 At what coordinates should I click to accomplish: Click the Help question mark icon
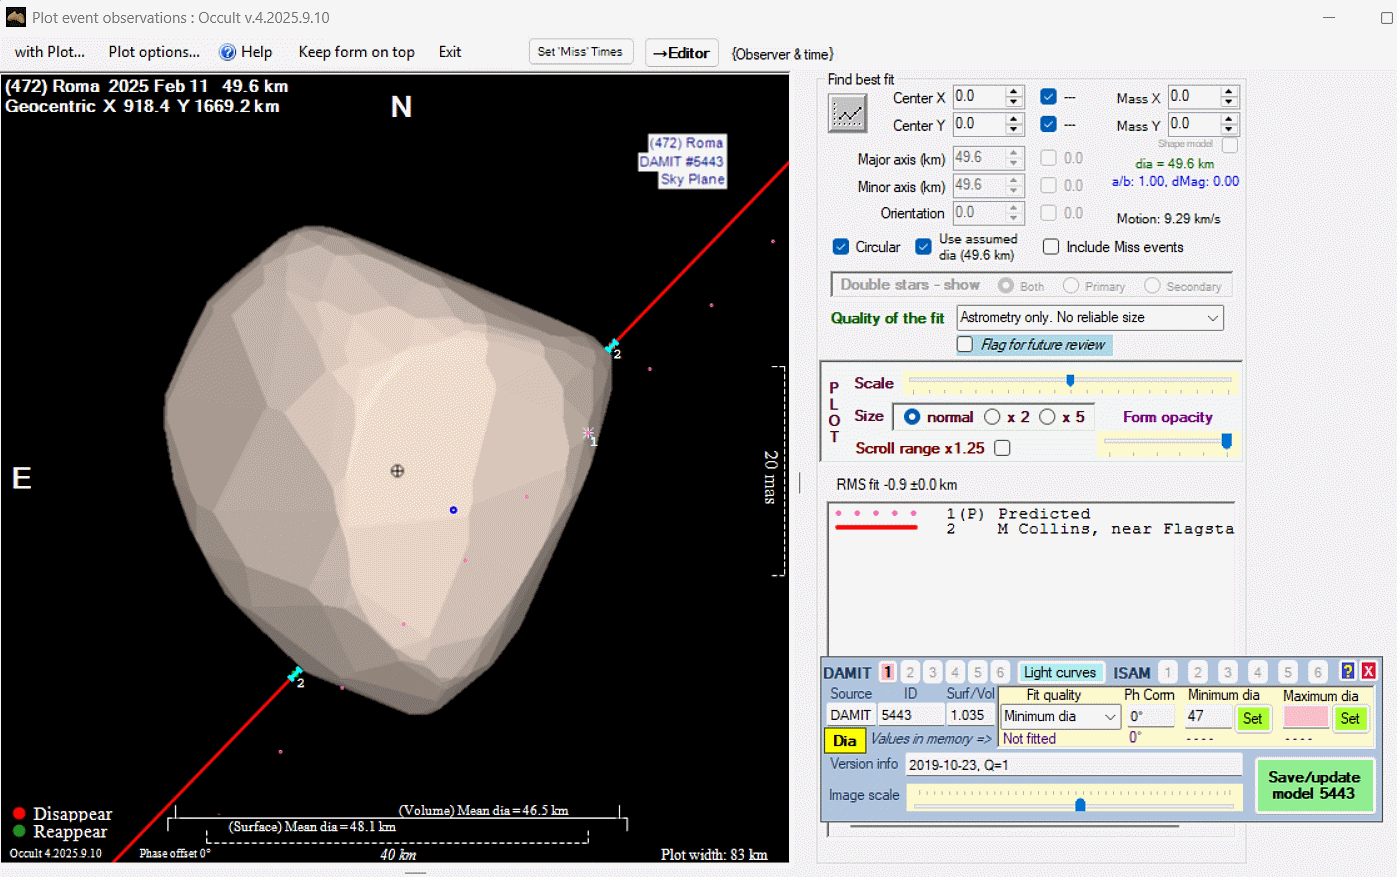[x=228, y=52]
